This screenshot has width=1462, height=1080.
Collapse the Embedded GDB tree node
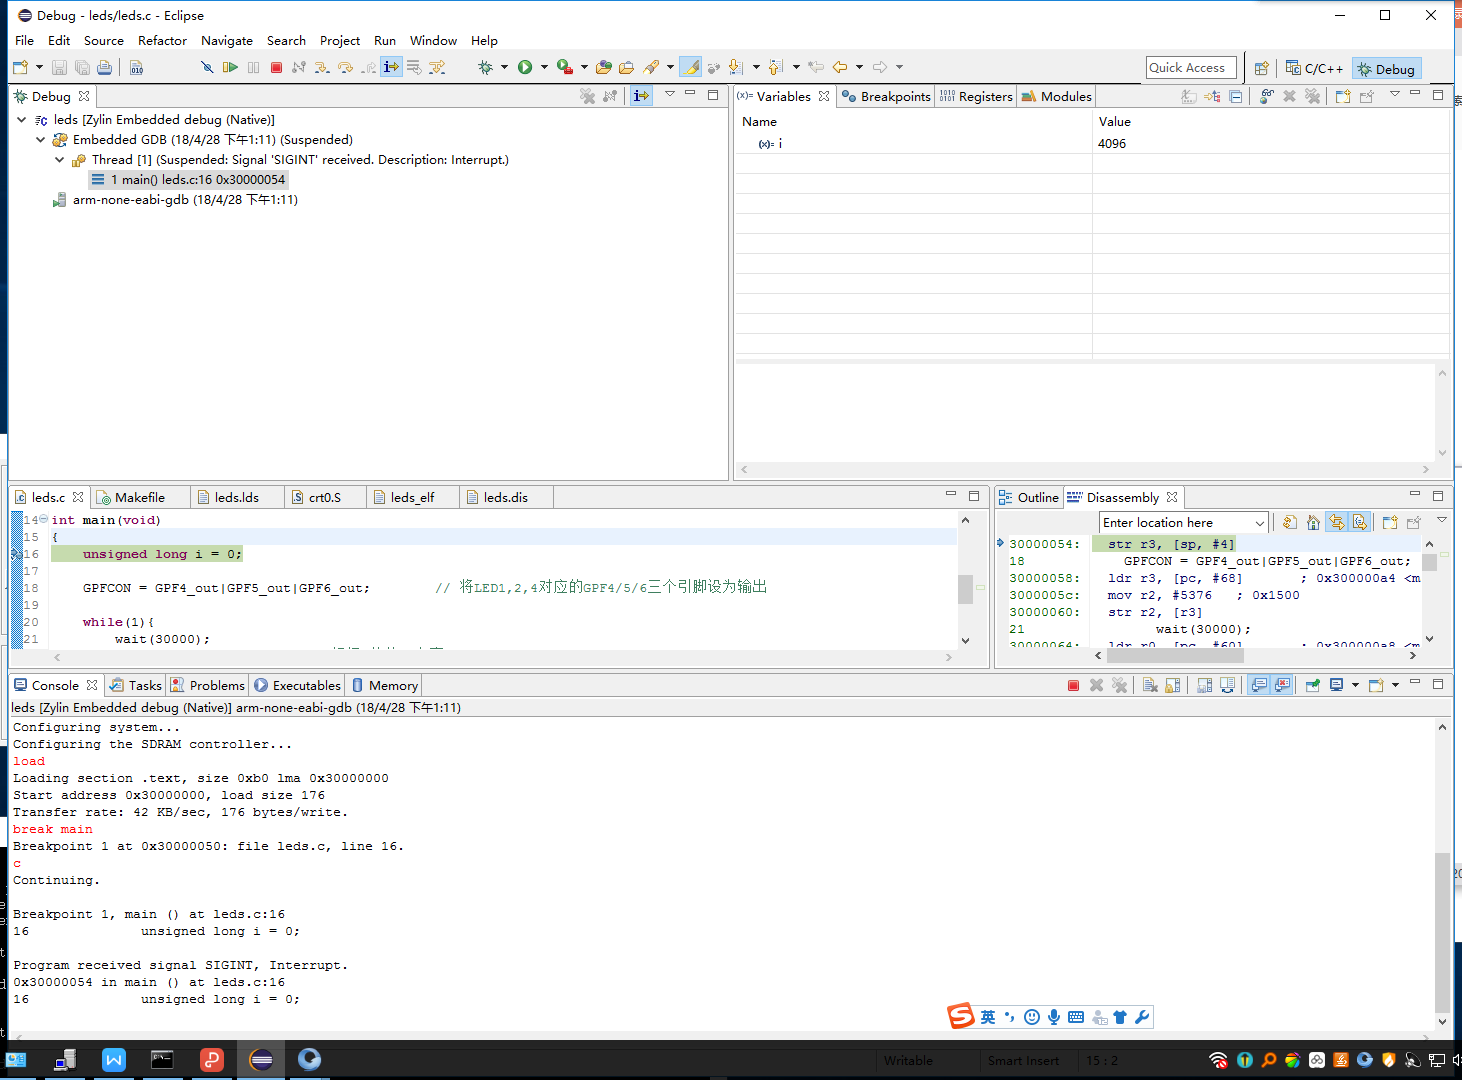coord(40,139)
